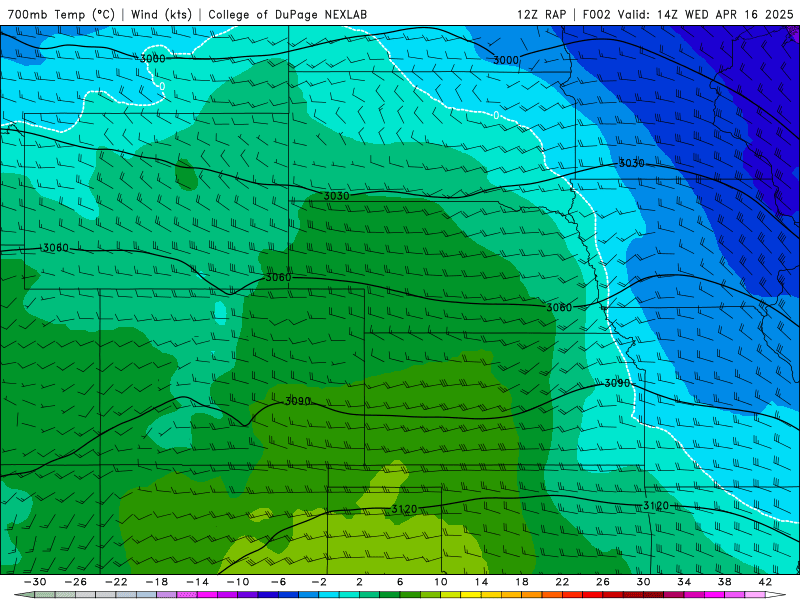Screen dimensions: 800x600
Task: Click the '700mb Temp (°C)' title text
Action: click(x=61, y=14)
